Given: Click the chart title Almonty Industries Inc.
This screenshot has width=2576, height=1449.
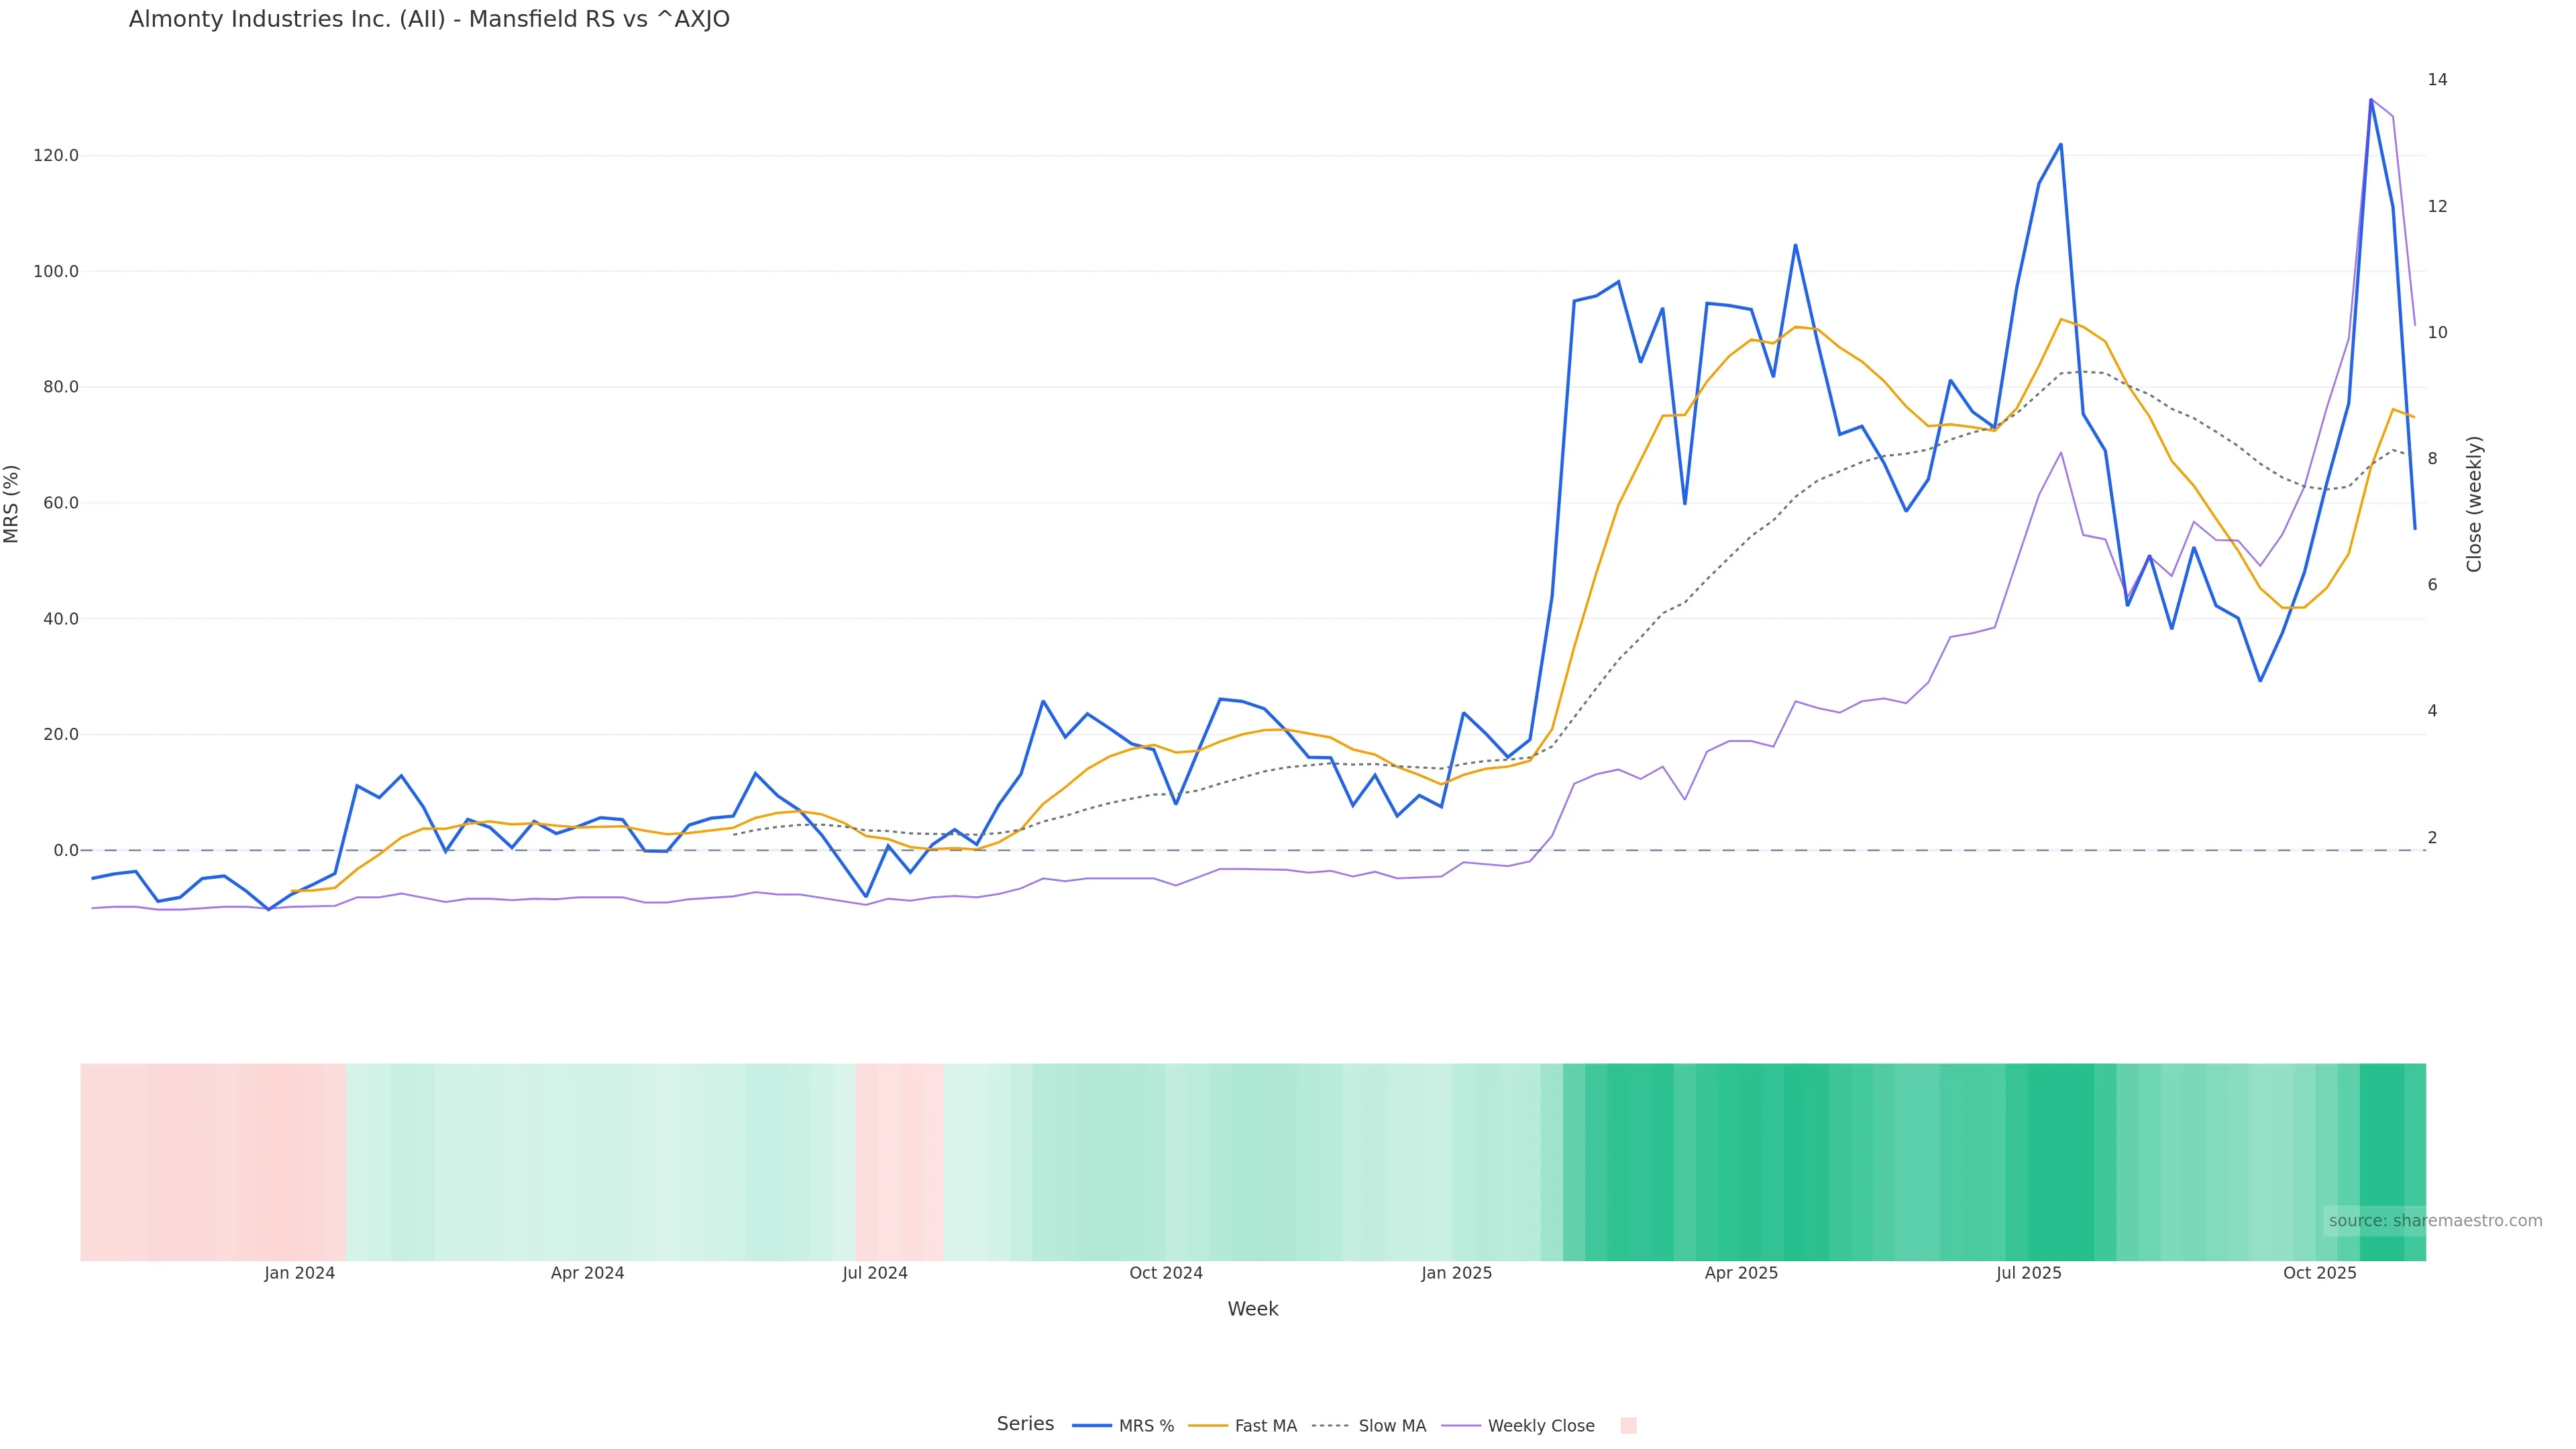Looking at the screenshot, I should (x=429, y=19).
